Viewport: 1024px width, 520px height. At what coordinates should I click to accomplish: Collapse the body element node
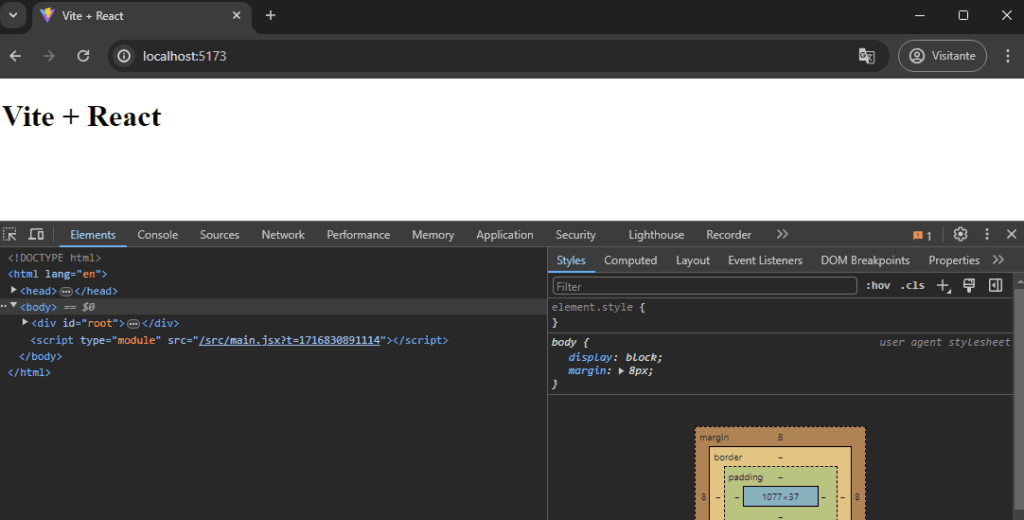click(x=14, y=306)
